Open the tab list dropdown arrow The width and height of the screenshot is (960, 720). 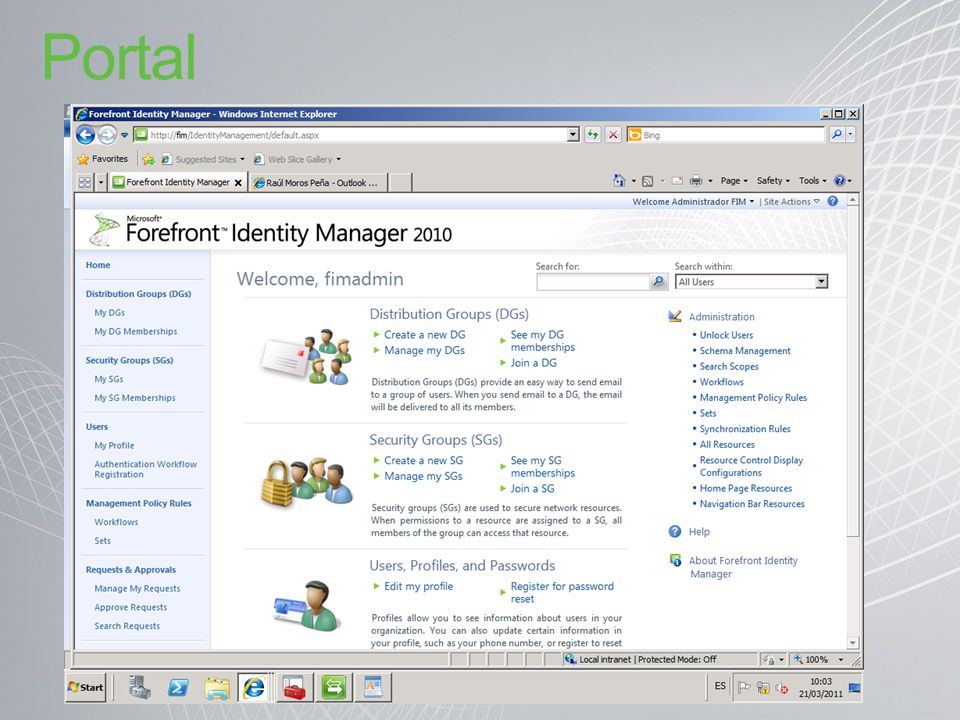(x=101, y=182)
